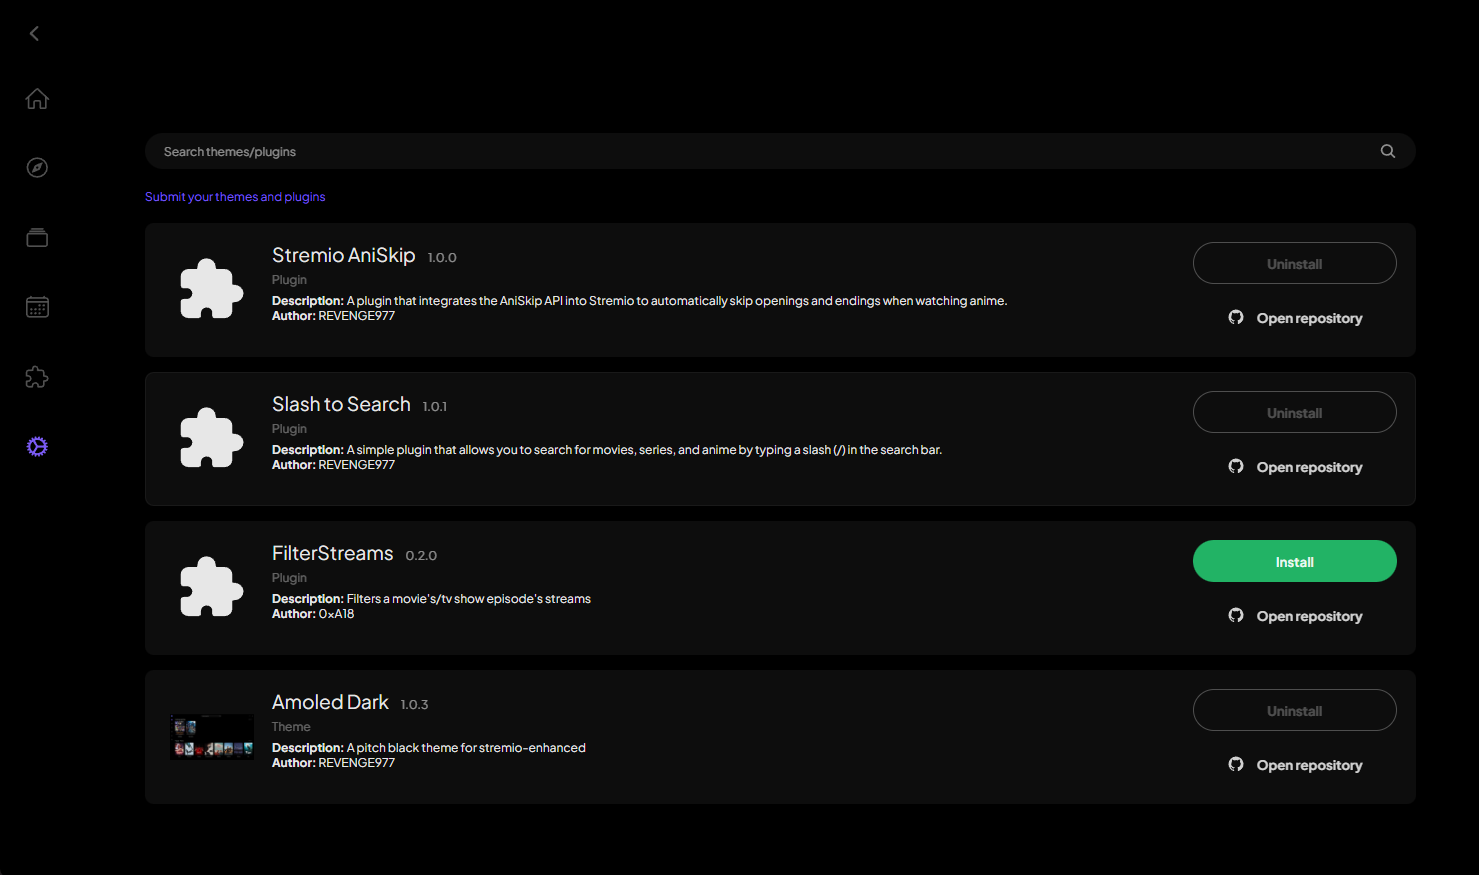Click the Amoled Dark theme preview thumbnail
The image size is (1479, 875).
[211, 737]
